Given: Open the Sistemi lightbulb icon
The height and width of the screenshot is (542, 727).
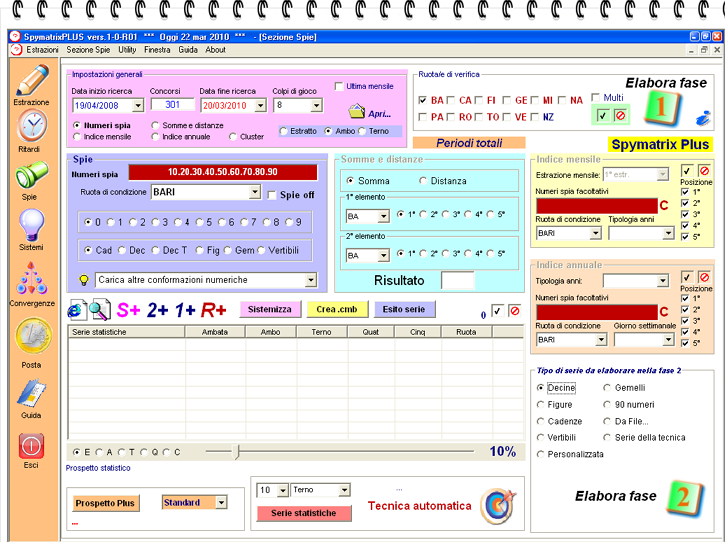Looking at the screenshot, I should 32,225.
